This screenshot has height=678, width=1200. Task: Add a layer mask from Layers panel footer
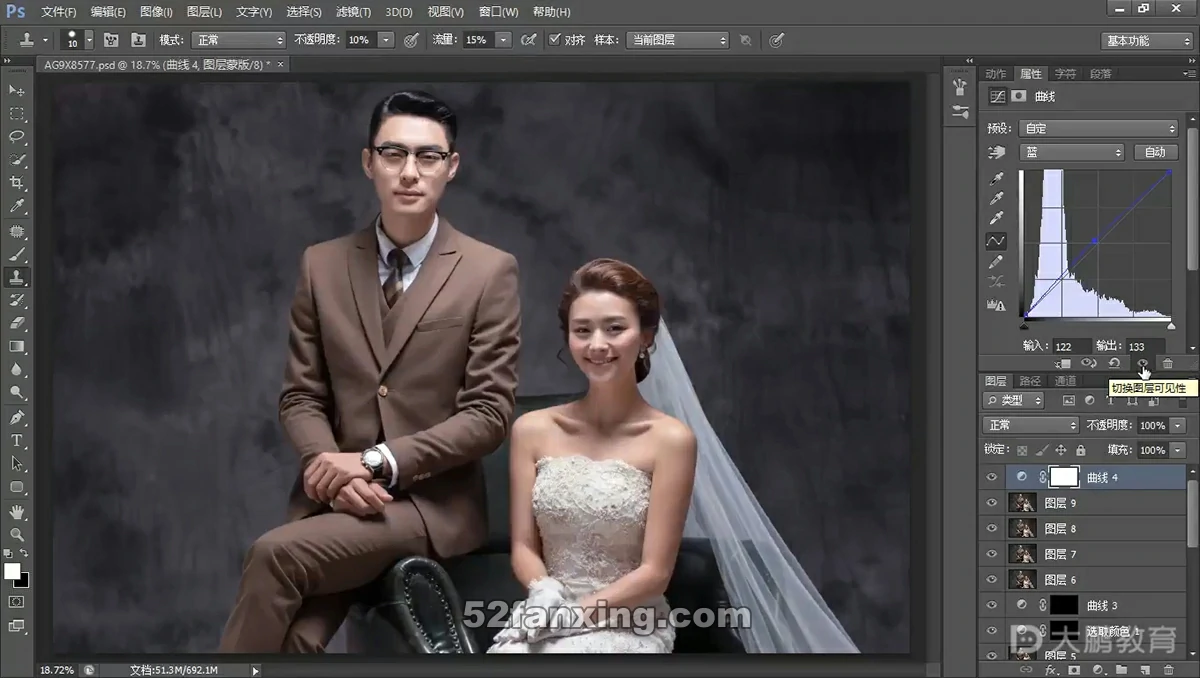point(1074,669)
